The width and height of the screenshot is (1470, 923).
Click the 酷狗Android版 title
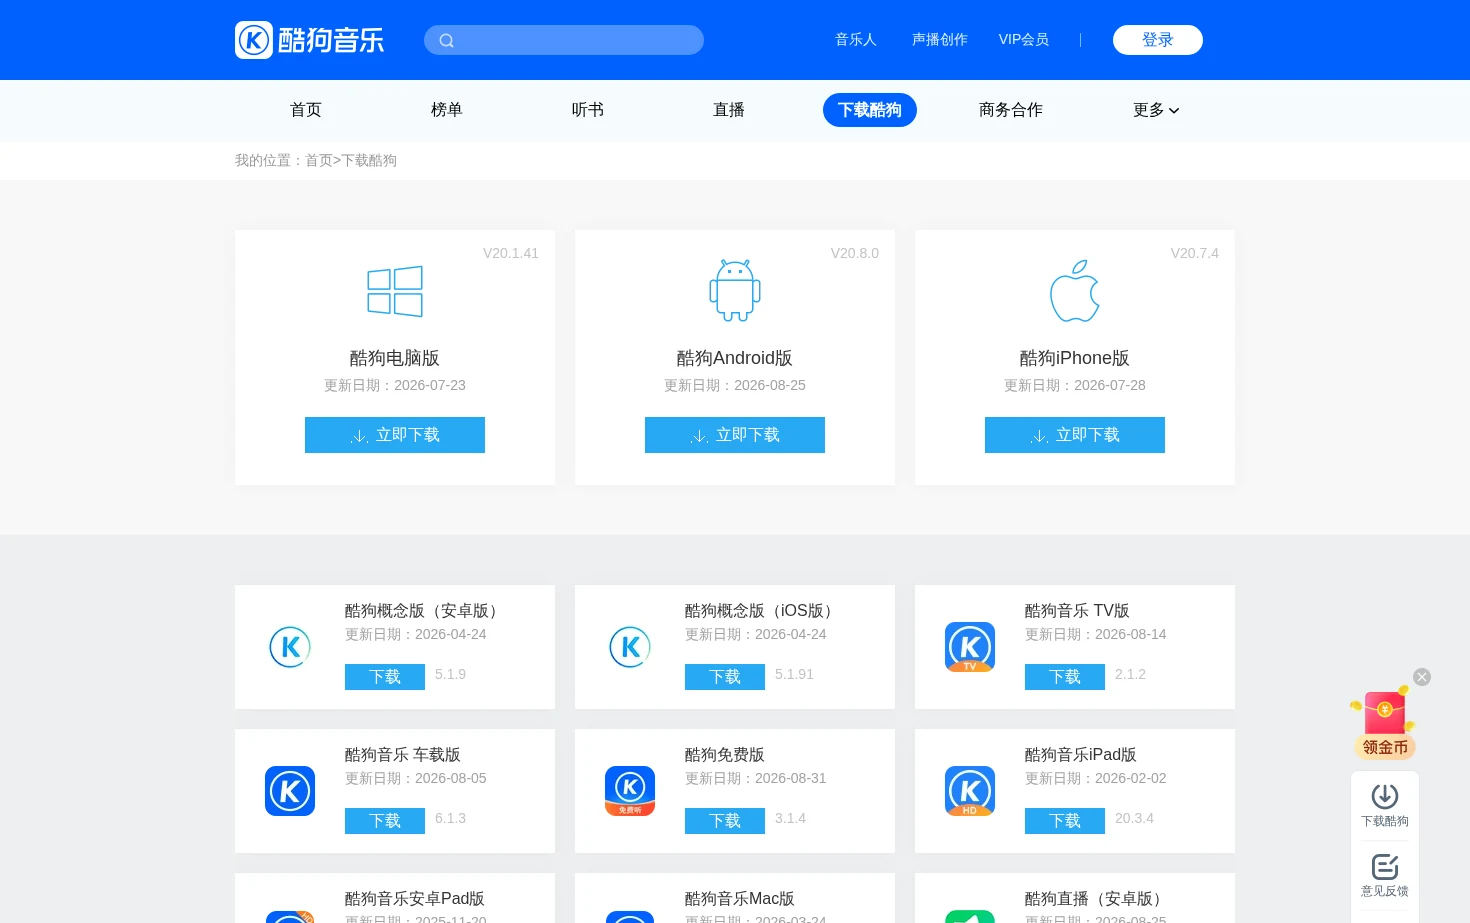tap(735, 358)
